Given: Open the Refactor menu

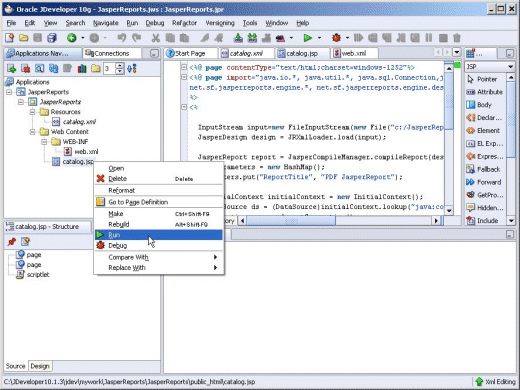Looking at the screenshot, I should coord(184,23).
